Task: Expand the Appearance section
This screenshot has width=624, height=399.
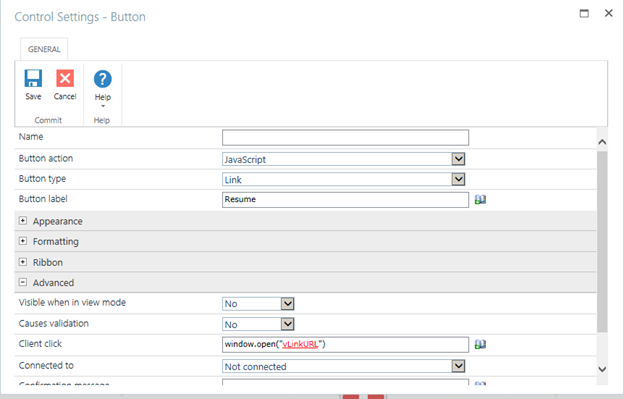Action: [23, 220]
